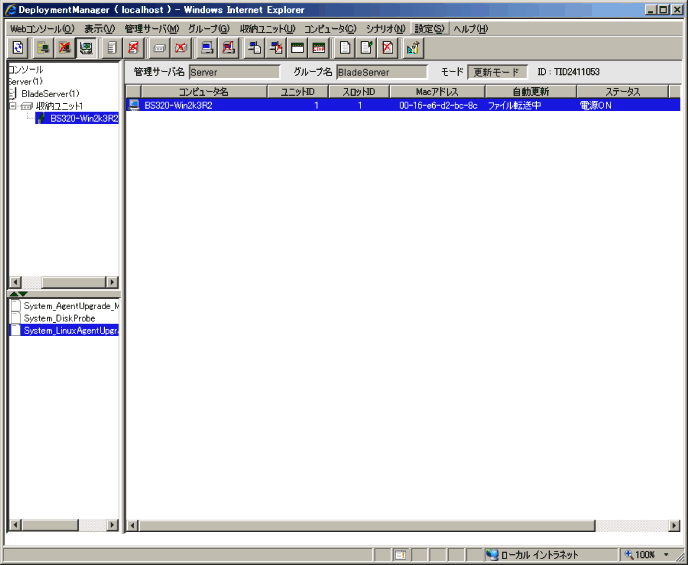
Task: Click the new scenario blank page icon
Action: (x=345, y=48)
